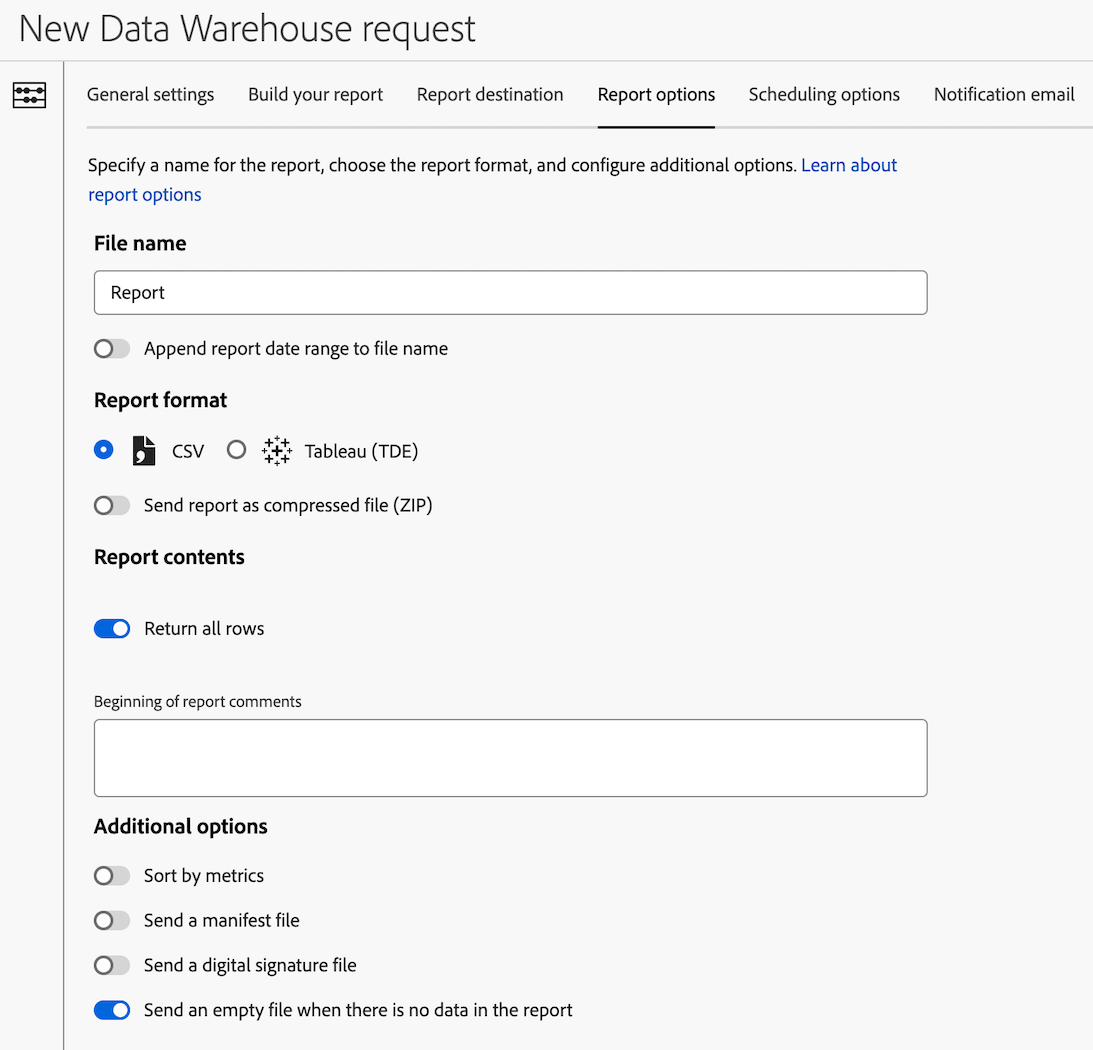
Task: Click the CSV file format icon
Action: tap(143, 450)
